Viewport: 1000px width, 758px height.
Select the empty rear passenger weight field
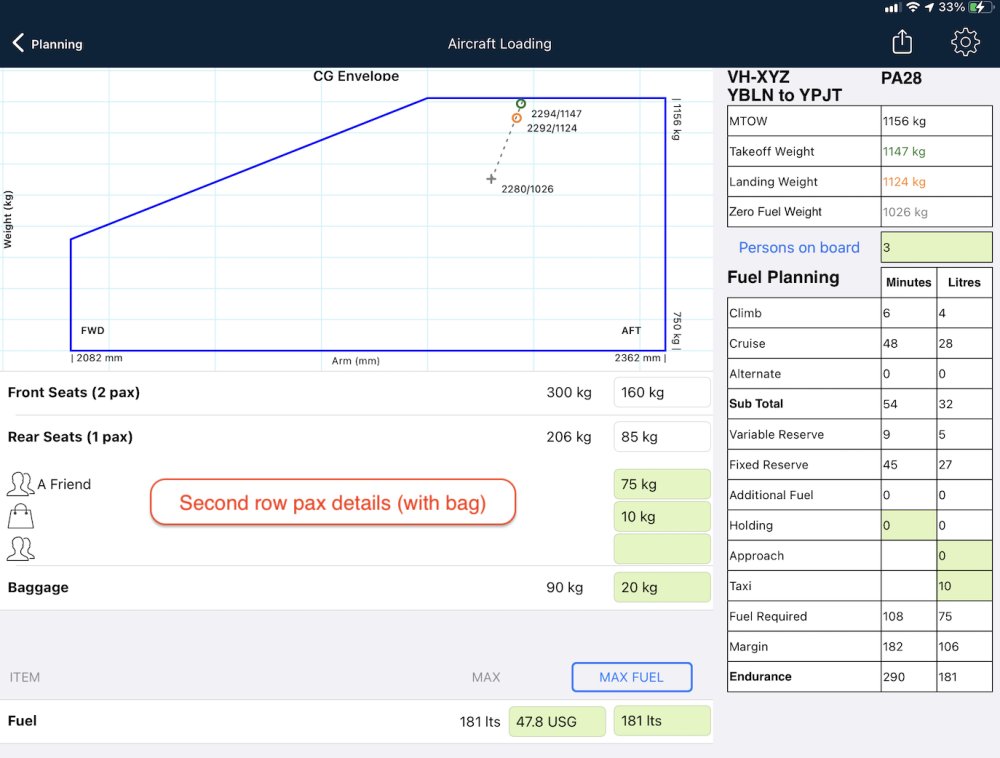click(662, 549)
